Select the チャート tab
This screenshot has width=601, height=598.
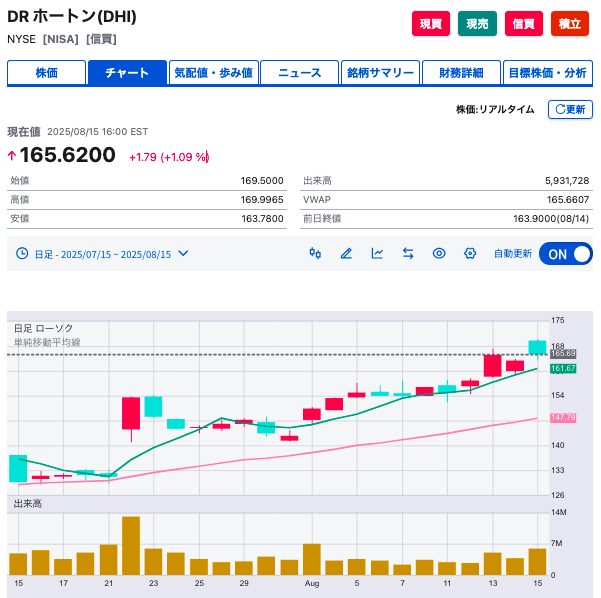(x=127, y=72)
